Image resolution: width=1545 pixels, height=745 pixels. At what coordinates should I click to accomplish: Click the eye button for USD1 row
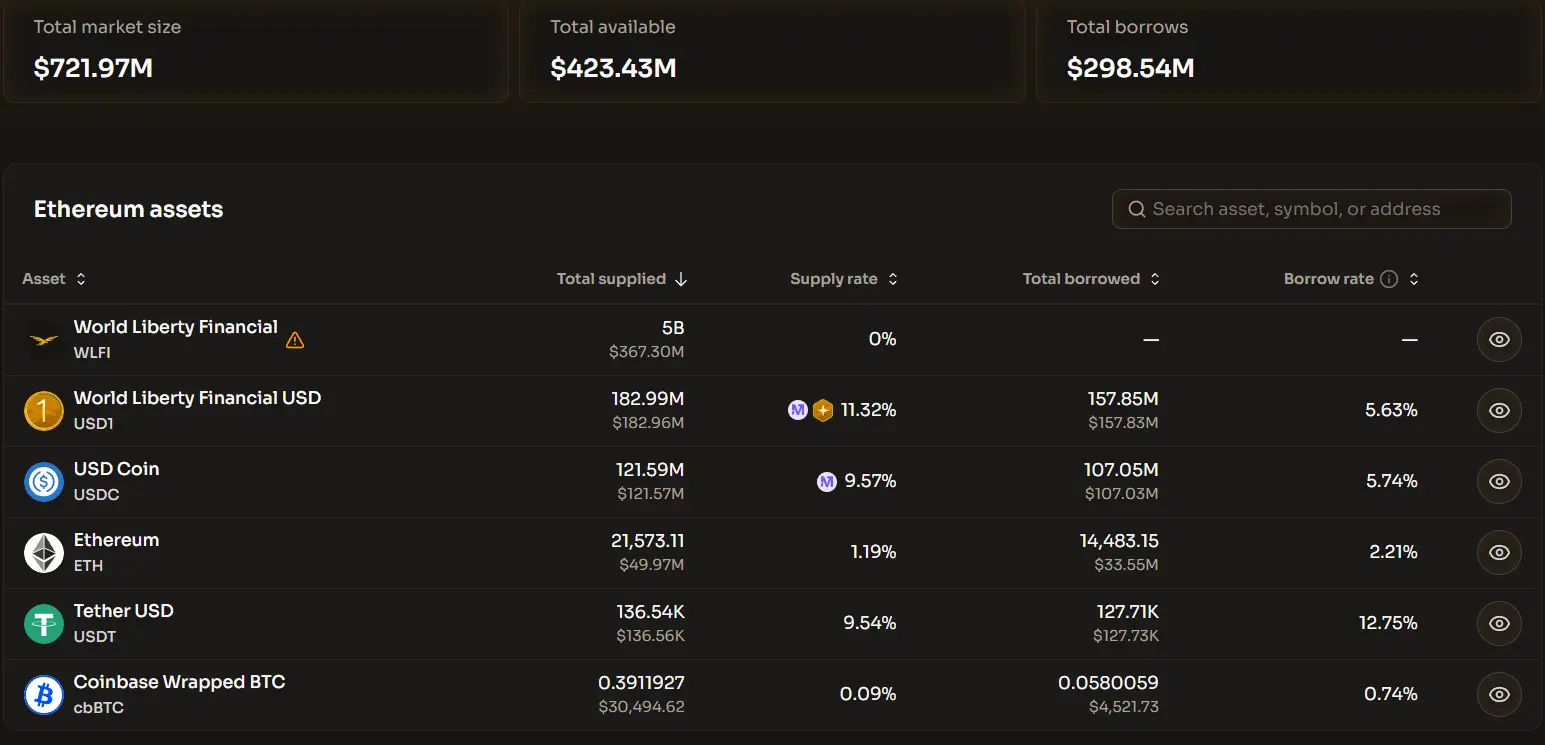tap(1499, 410)
